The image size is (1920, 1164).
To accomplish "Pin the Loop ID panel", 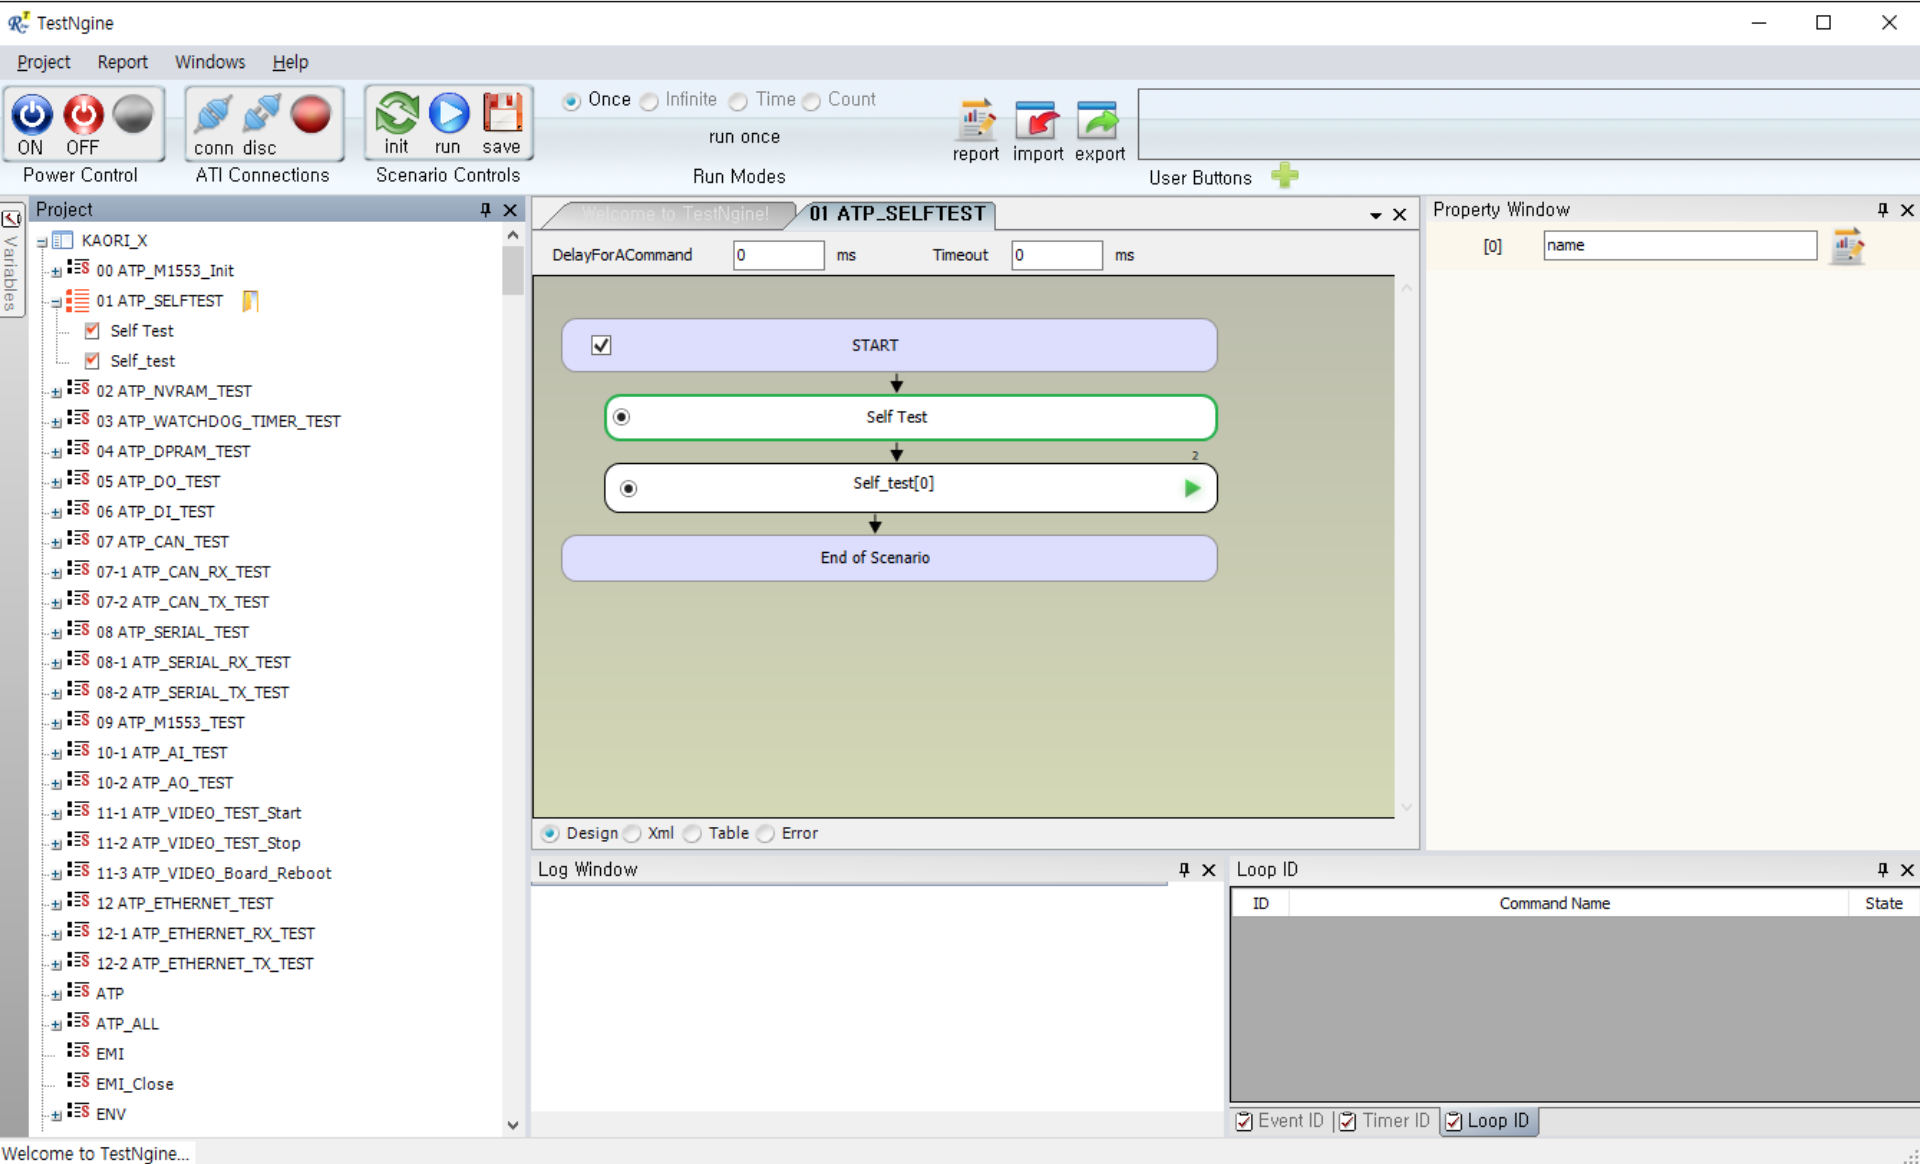I will pos(1883,870).
